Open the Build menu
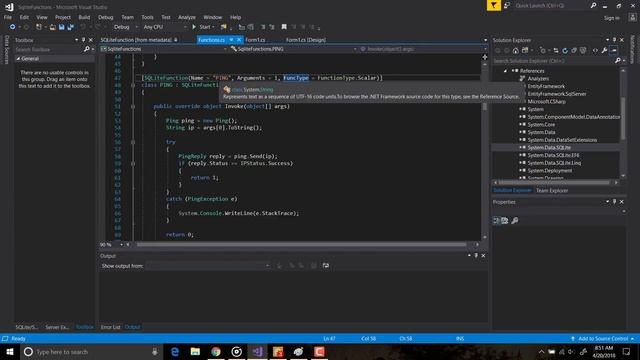Screen dimensions: 640x360 (x=84, y=17)
